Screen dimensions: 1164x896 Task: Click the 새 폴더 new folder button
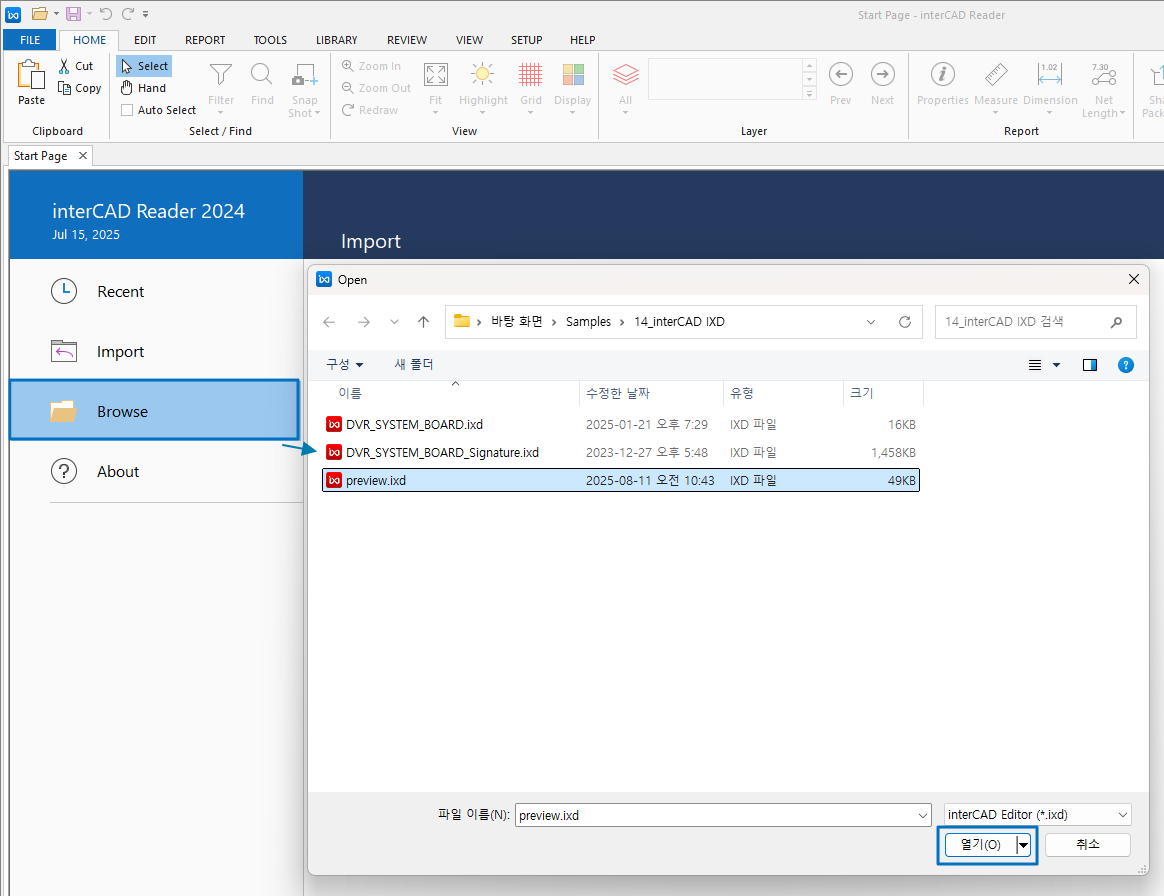[413, 364]
